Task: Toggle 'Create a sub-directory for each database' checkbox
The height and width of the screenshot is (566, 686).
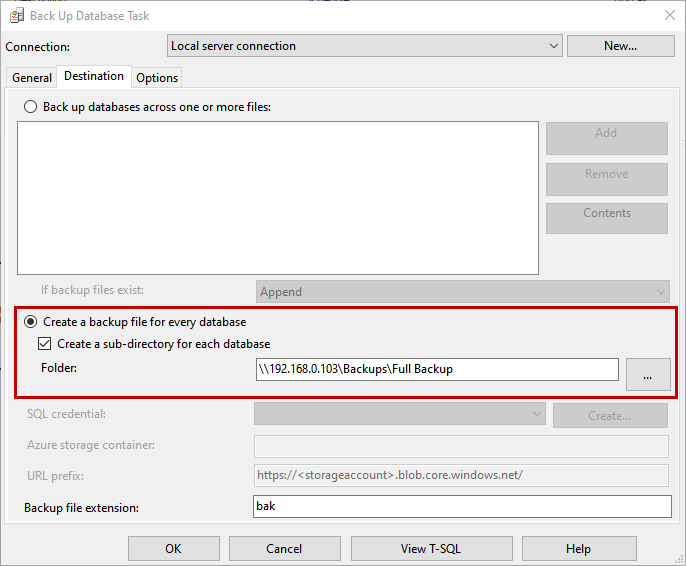Action: click(45, 344)
